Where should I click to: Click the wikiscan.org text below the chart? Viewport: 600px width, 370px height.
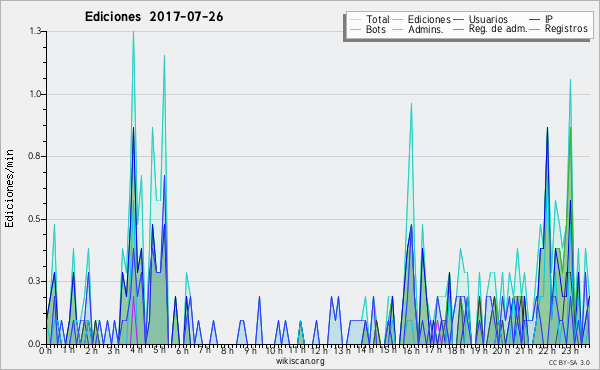pos(300,361)
